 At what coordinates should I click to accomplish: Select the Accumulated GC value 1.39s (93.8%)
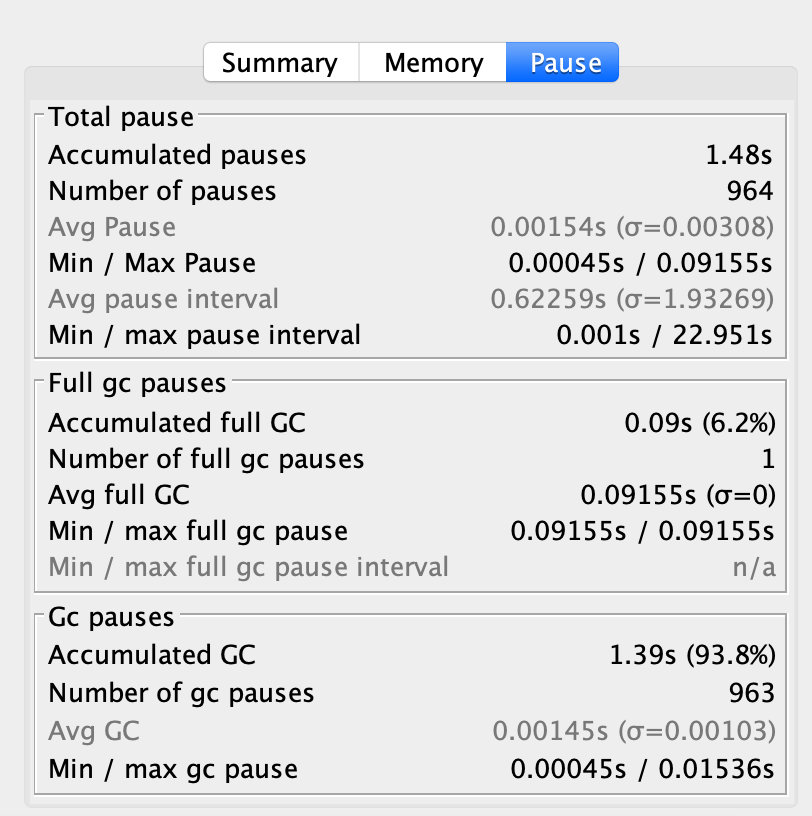point(692,655)
